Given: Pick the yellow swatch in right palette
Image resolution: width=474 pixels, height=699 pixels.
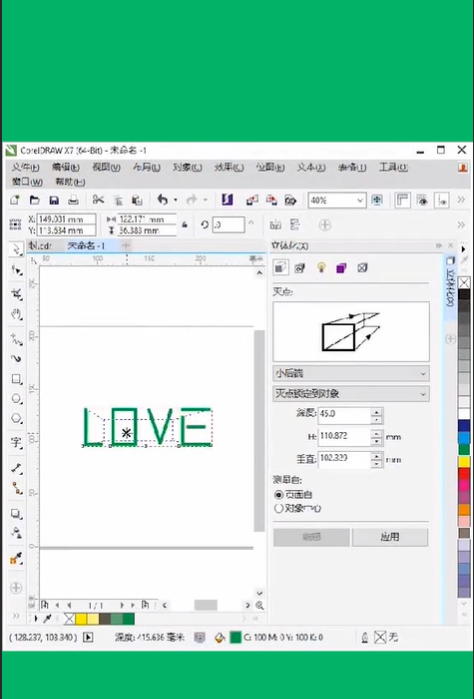Looking at the screenshot, I should pos(464,461).
